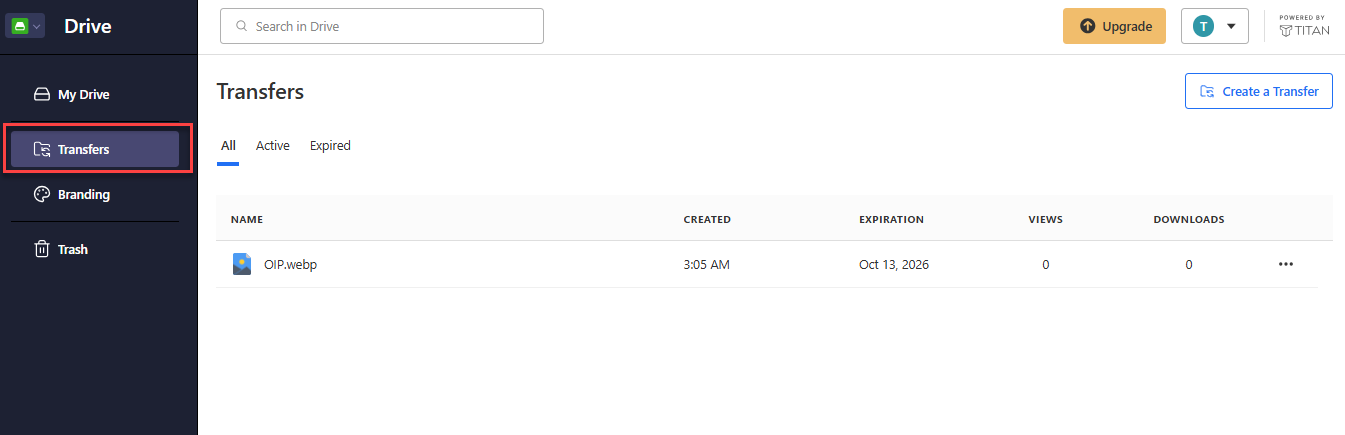Click the Transfers page heading

pos(260,91)
